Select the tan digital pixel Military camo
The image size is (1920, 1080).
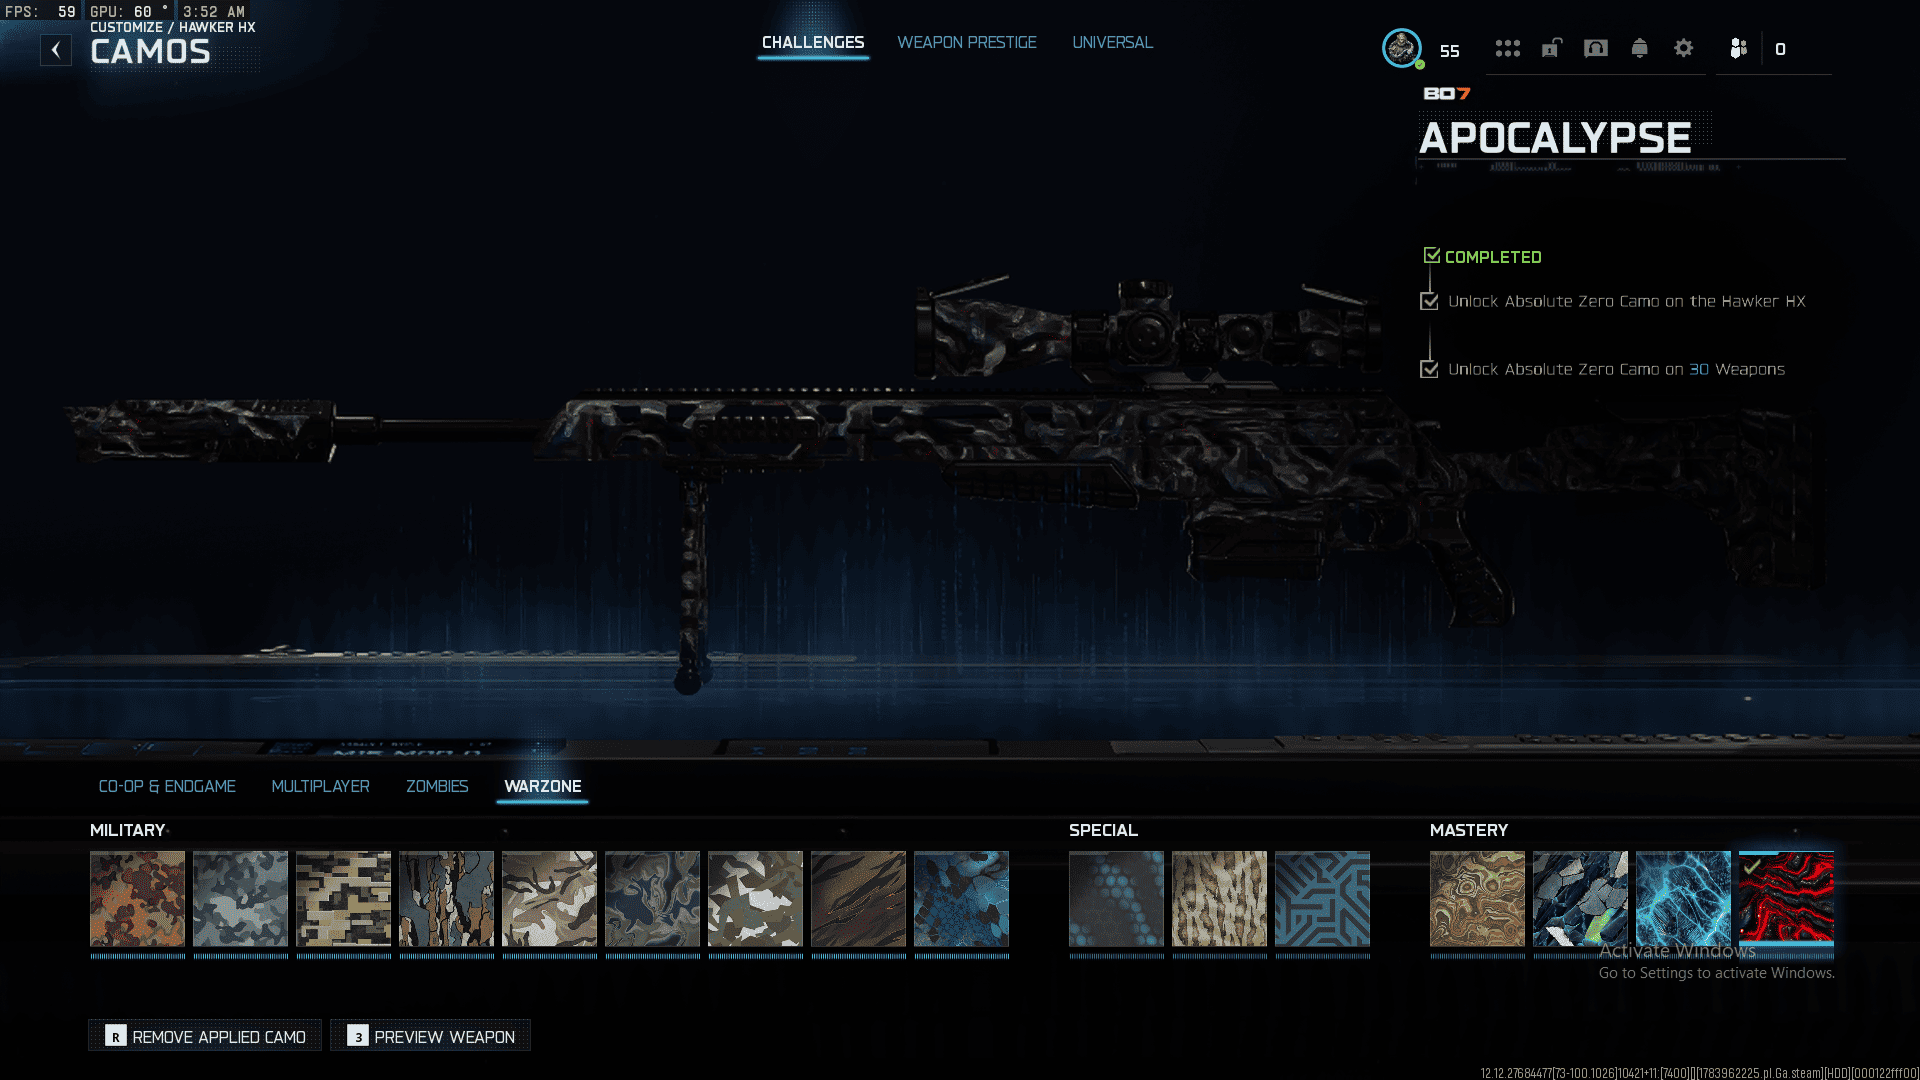(344, 899)
